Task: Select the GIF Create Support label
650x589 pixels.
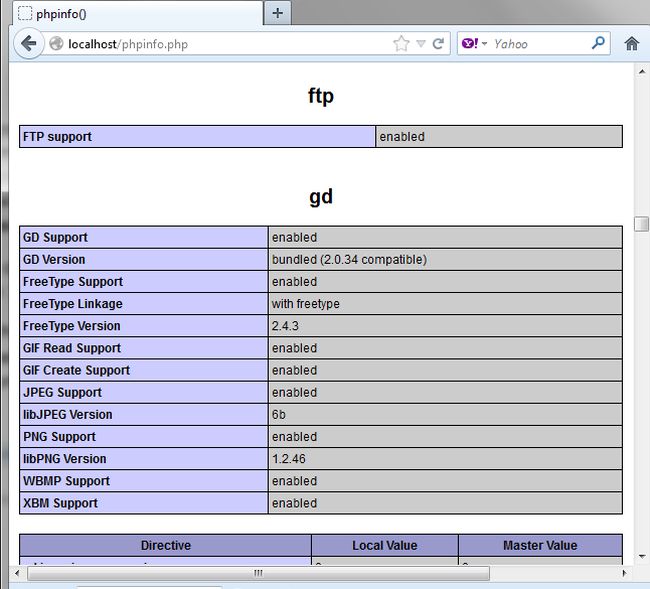Action: pos(76,370)
